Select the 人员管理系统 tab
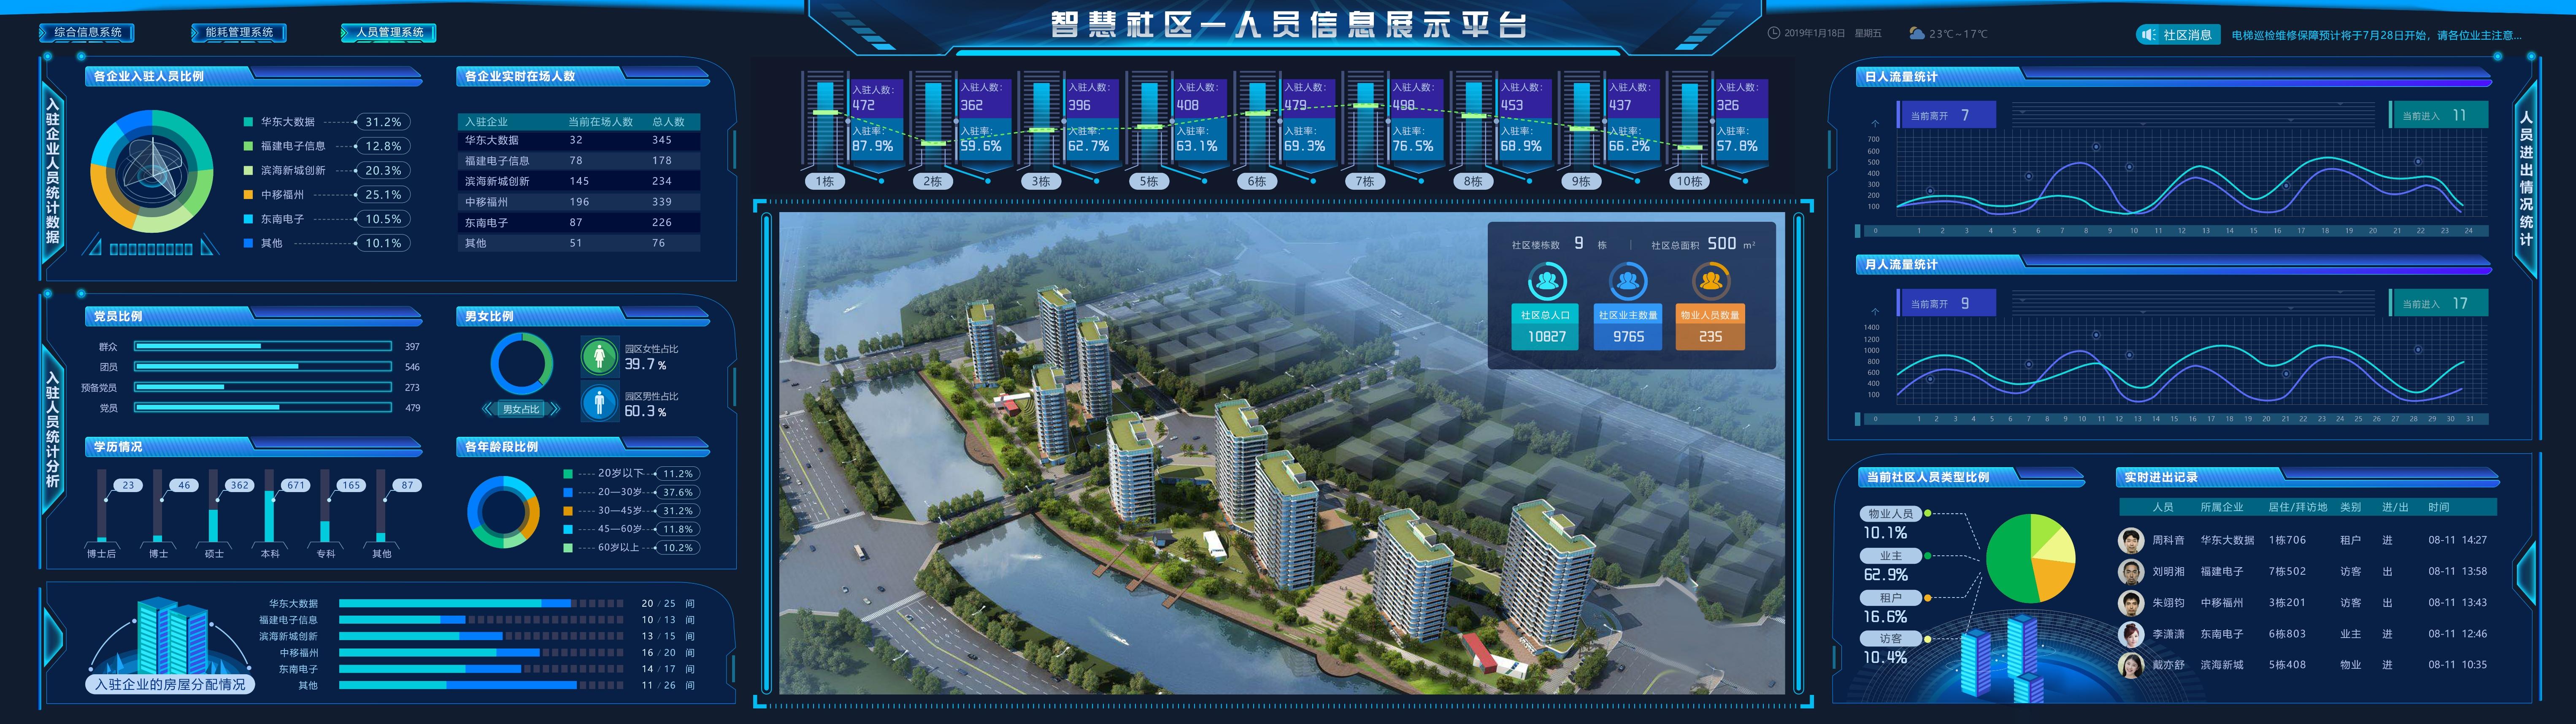 click(389, 32)
